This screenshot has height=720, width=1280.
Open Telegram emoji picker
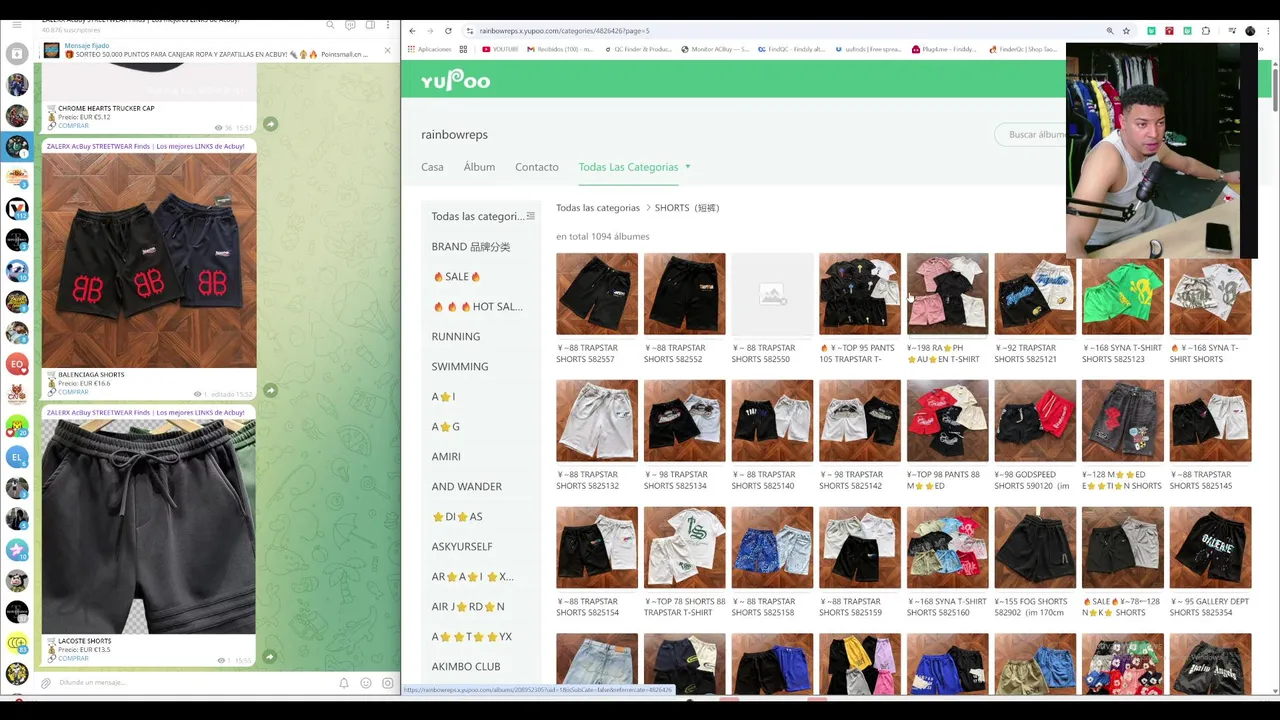366,683
